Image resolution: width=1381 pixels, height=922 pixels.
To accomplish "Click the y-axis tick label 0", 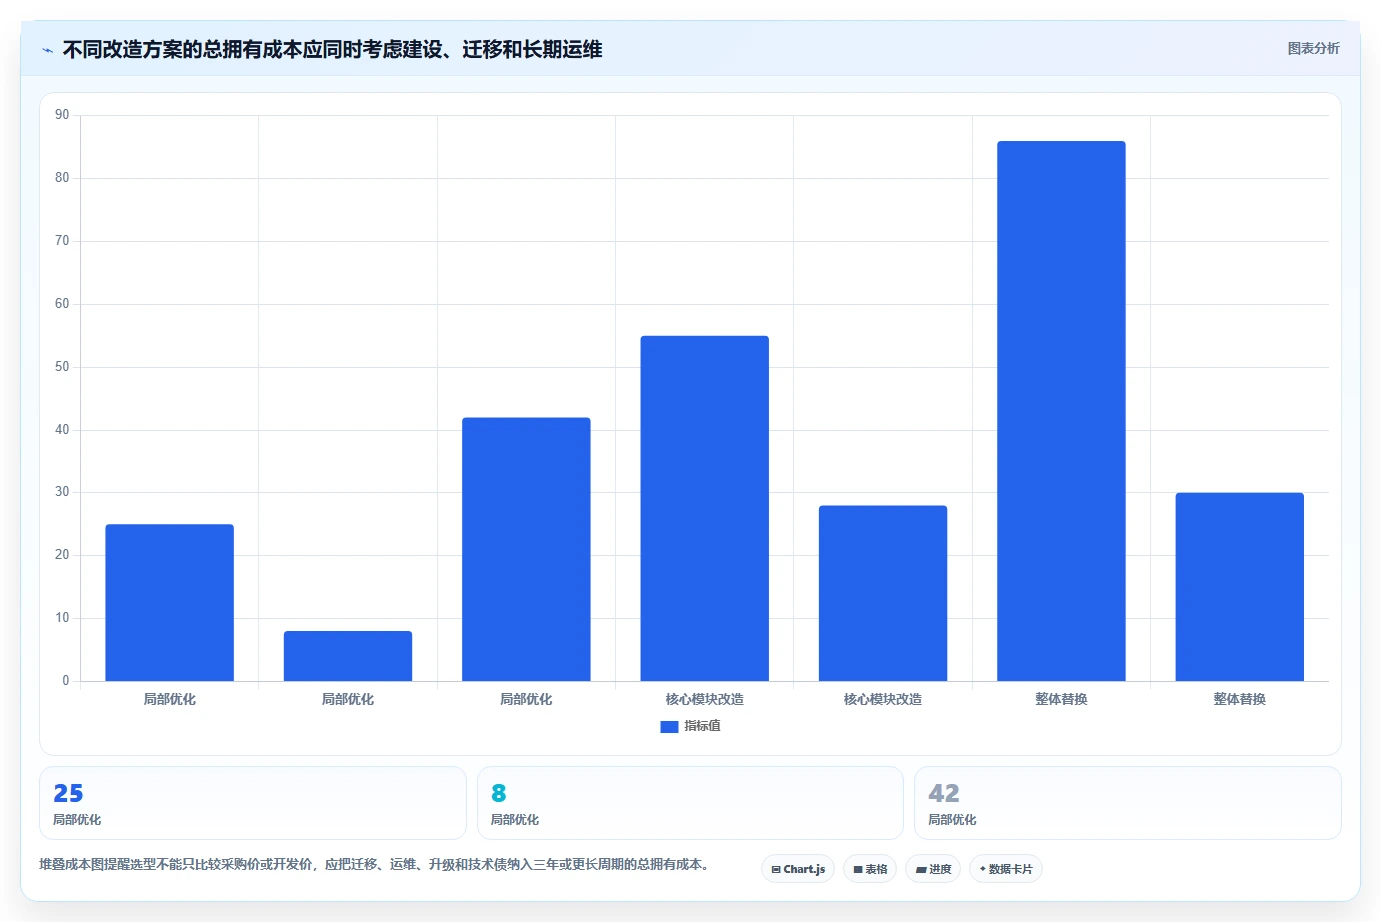I will click(x=66, y=681).
